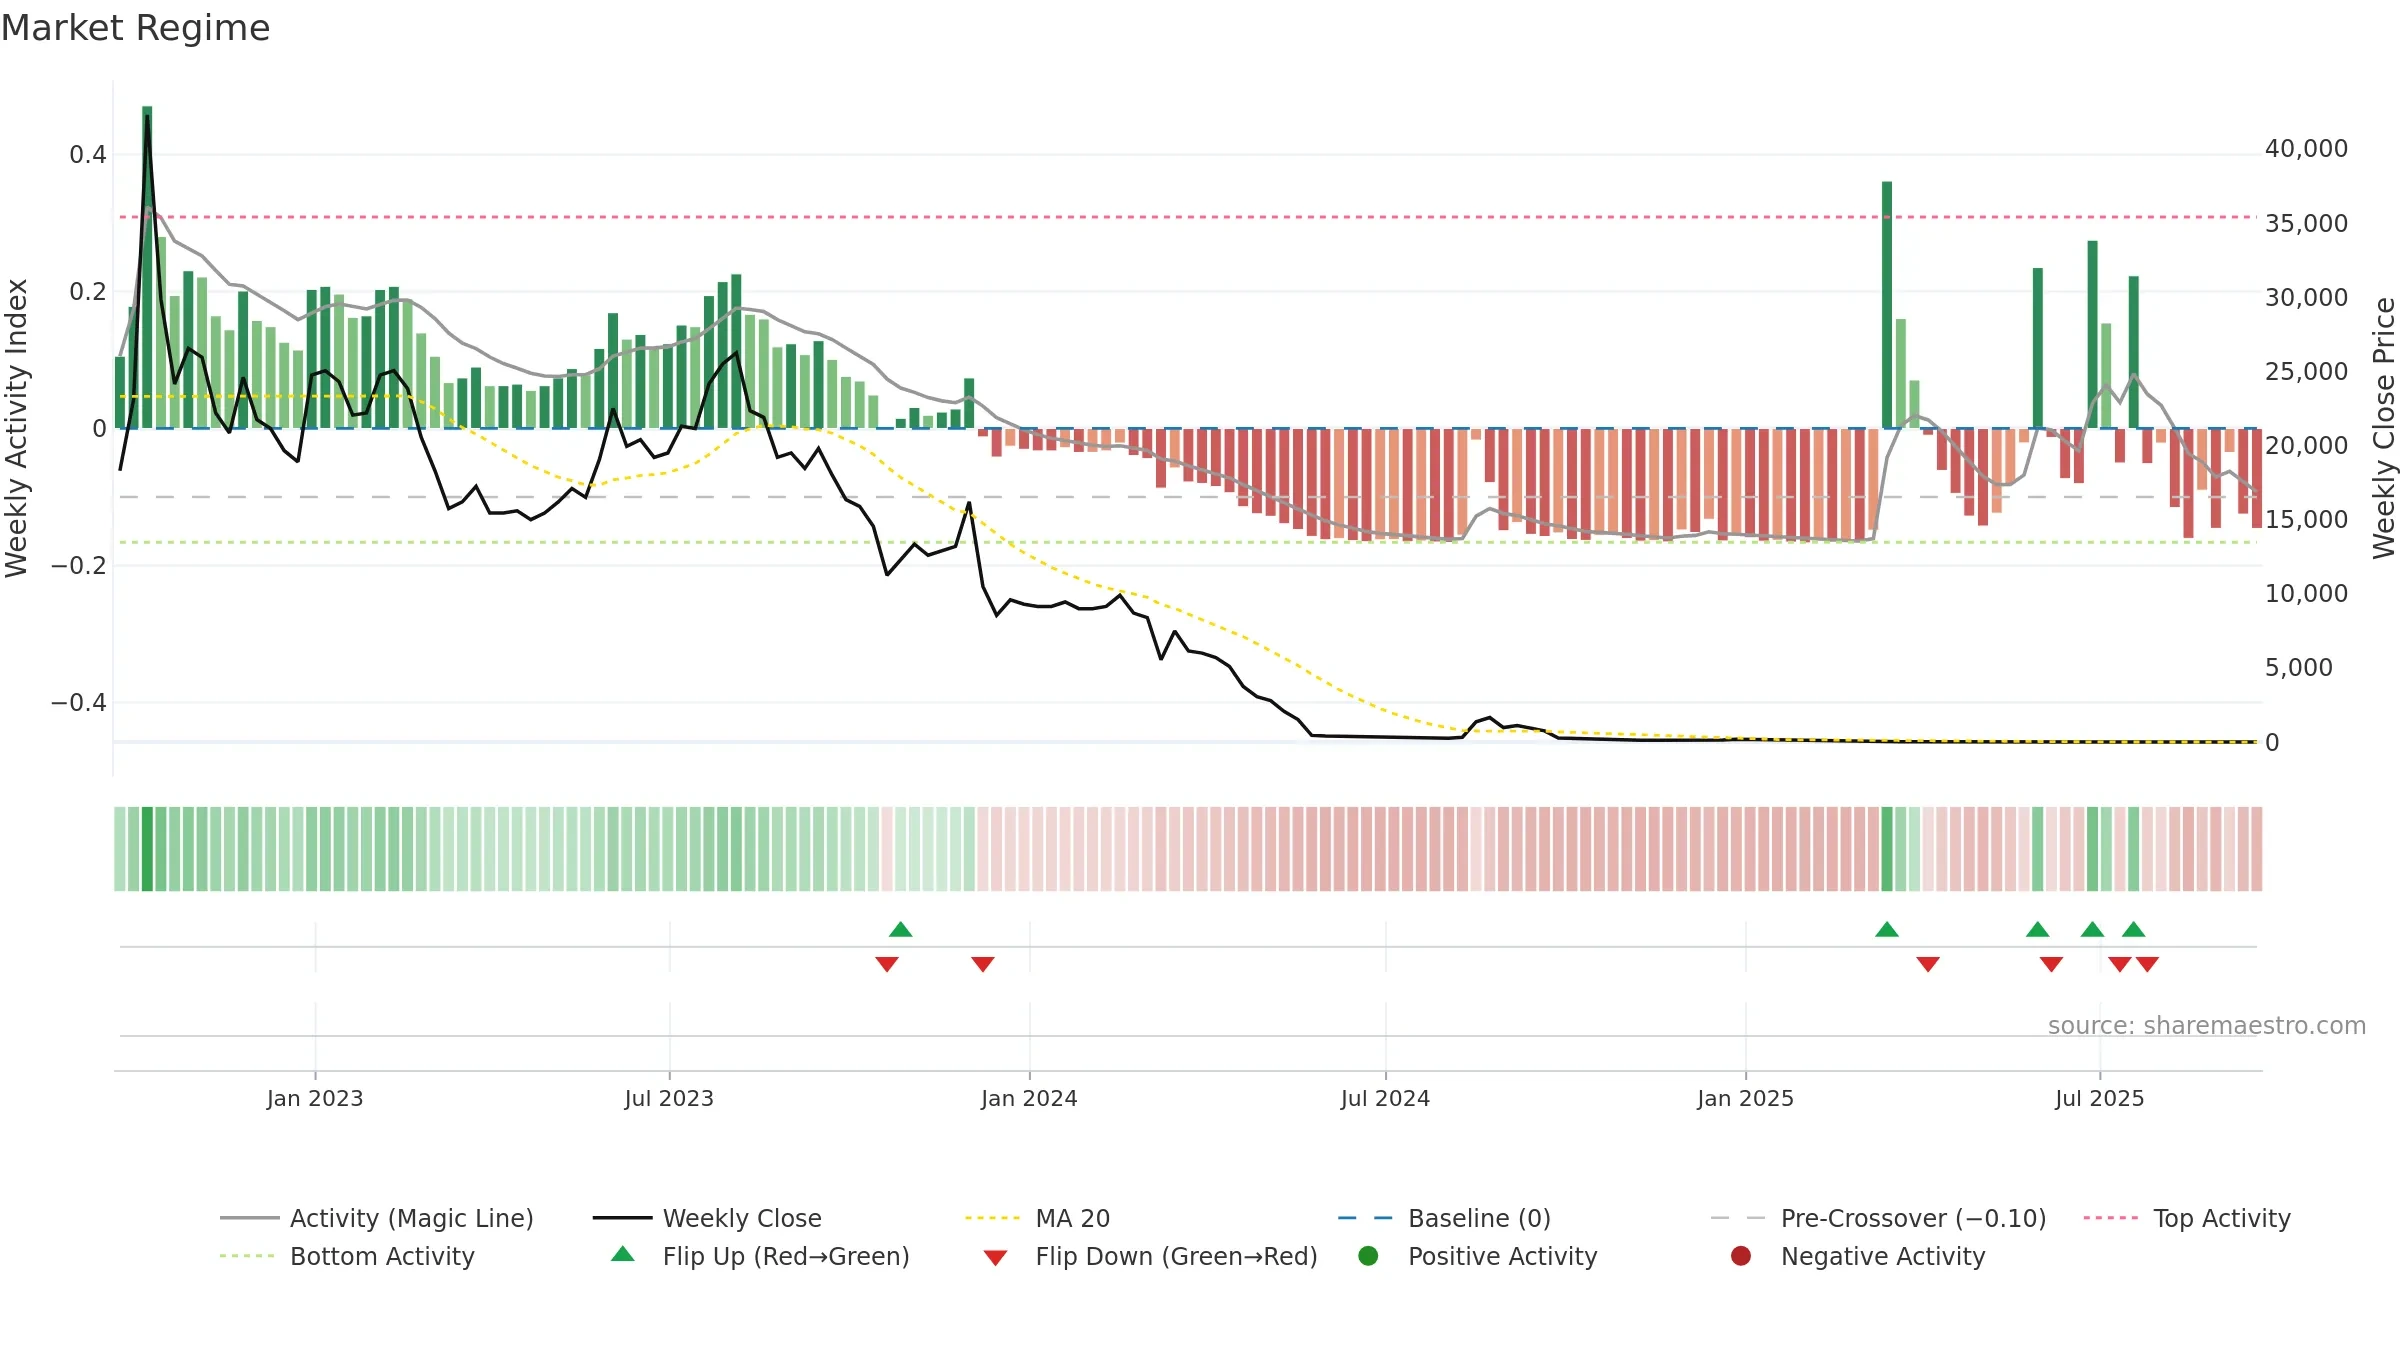Click the darkest green cell in the regime heat strip
Viewport: 2400px width, 1350px height.
click(147, 849)
